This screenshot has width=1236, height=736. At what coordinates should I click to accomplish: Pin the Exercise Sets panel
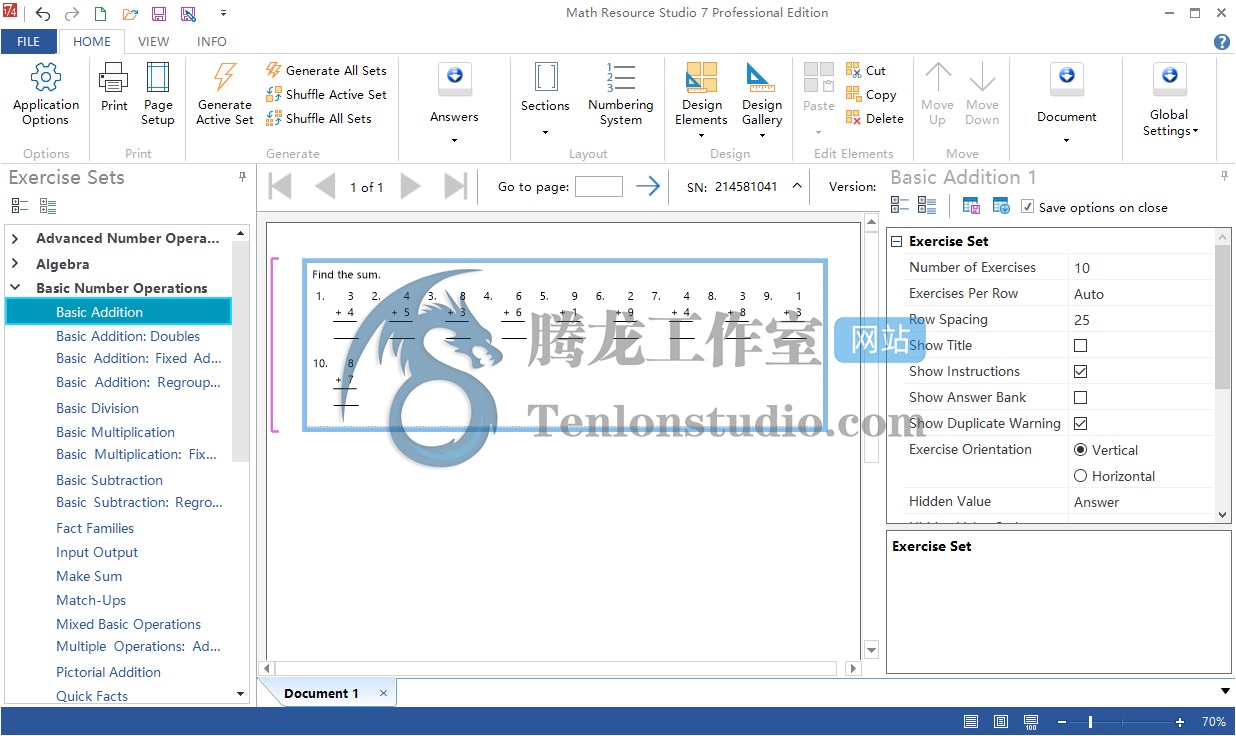(x=242, y=177)
